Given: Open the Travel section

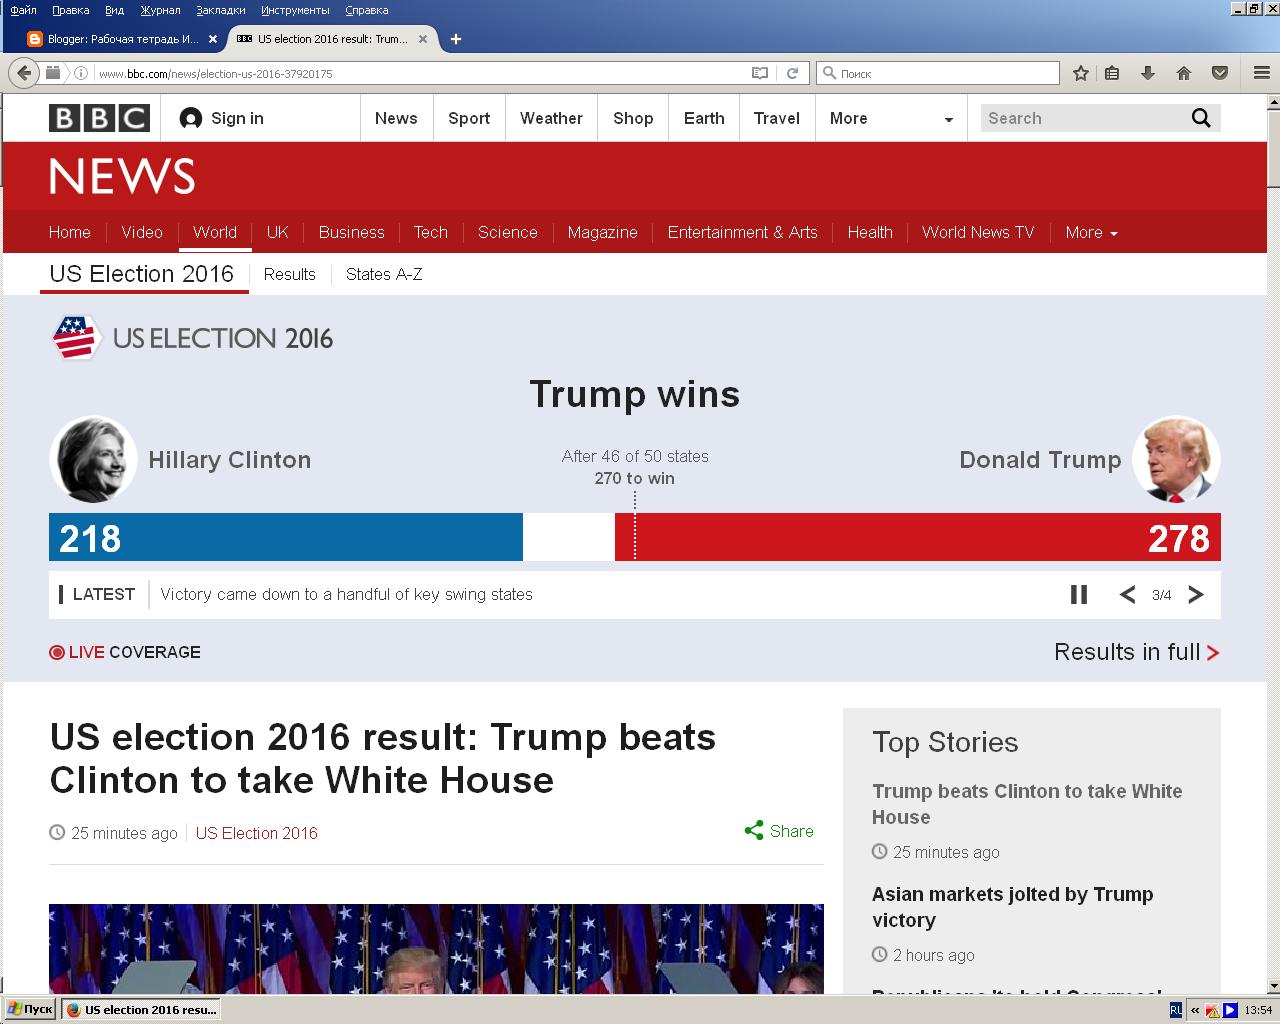Looking at the screenshot, I should coord(777,118).
